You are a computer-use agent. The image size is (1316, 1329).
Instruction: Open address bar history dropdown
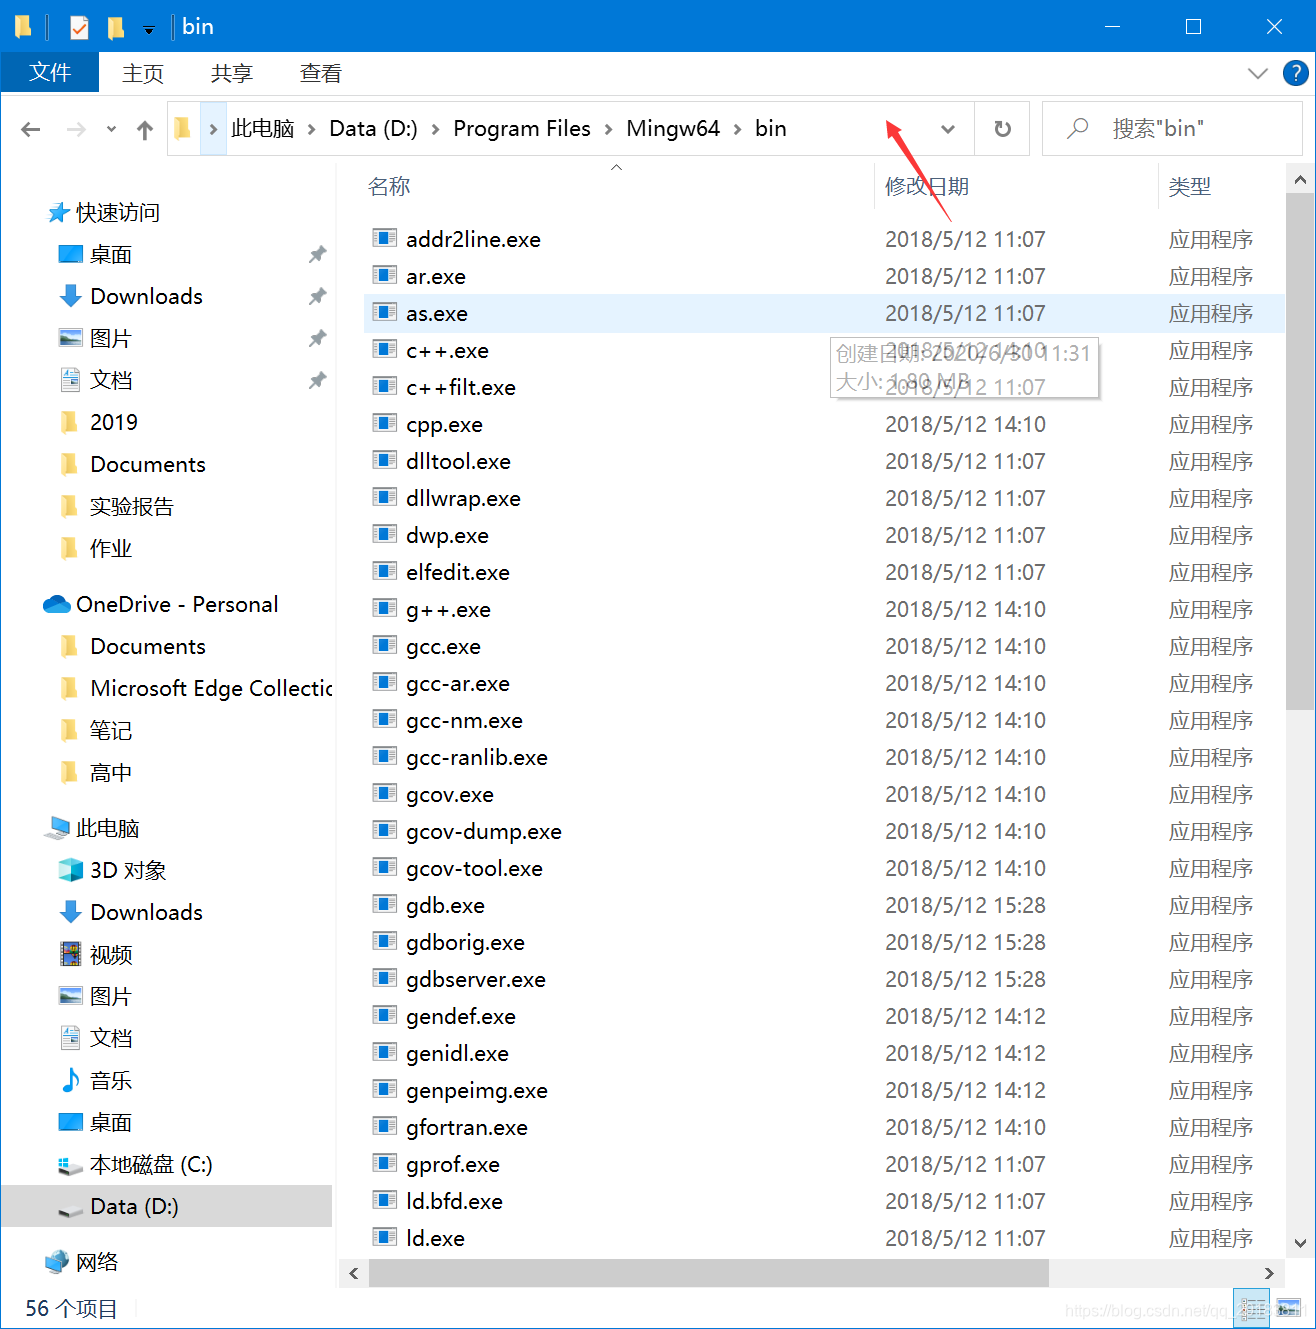point(948,129)
